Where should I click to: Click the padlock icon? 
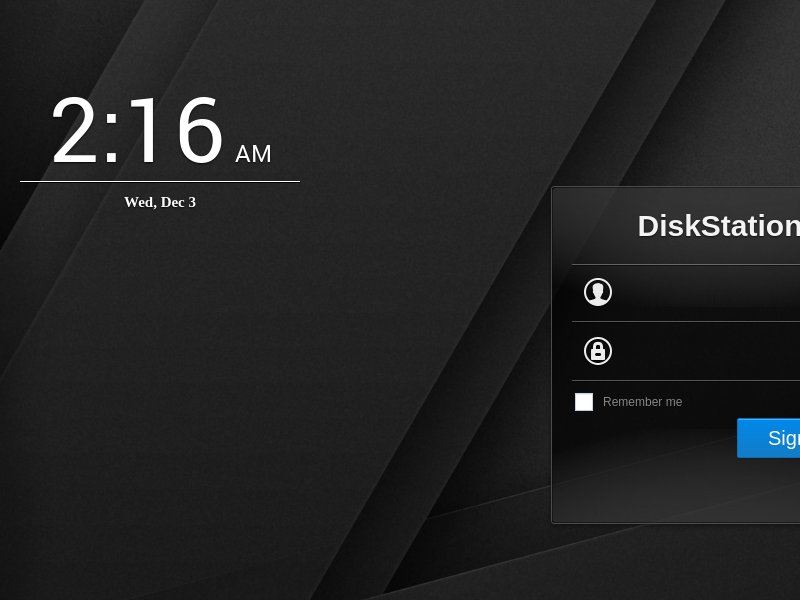tap(598, 351)
